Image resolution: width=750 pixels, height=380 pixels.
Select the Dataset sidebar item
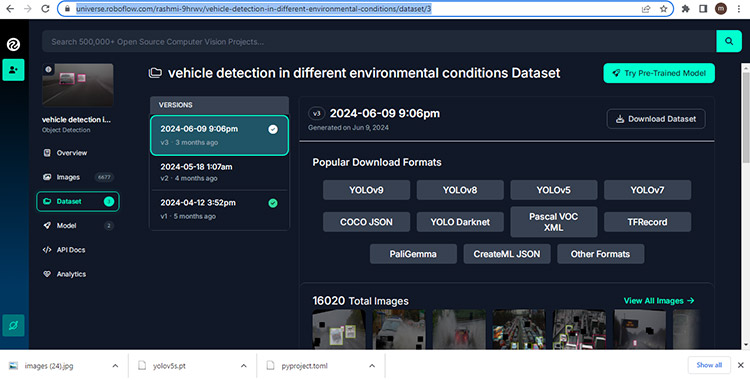pyautogui.click(x=77, y=201)
